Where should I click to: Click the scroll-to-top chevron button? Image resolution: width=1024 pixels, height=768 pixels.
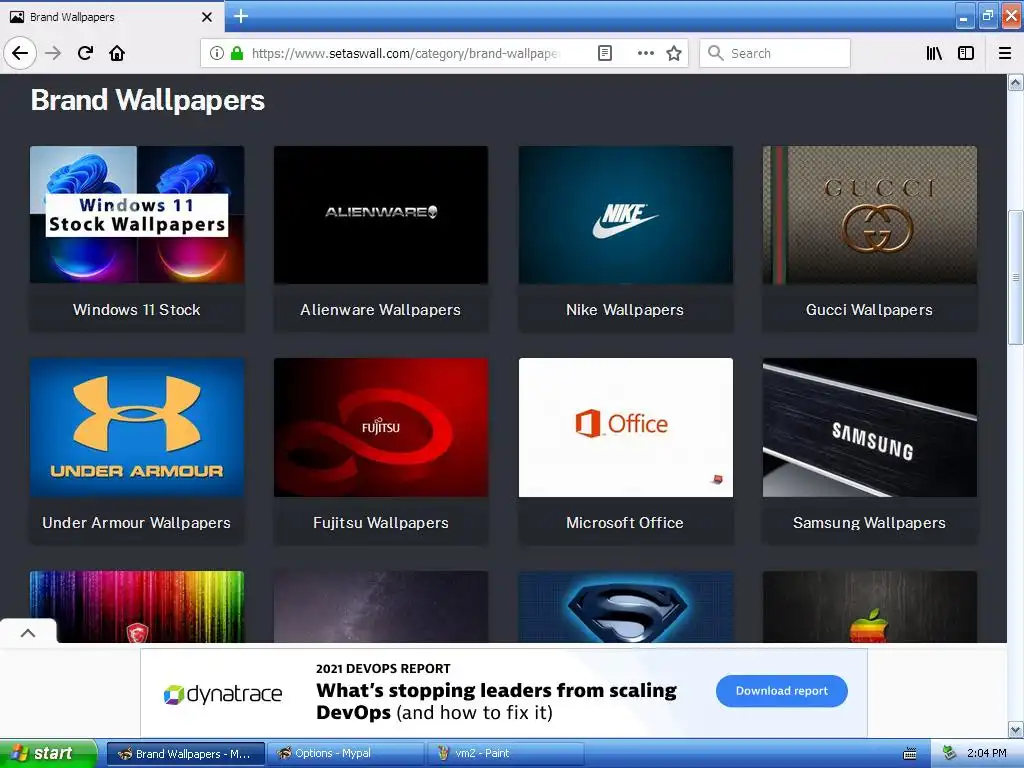coord(28,632)
